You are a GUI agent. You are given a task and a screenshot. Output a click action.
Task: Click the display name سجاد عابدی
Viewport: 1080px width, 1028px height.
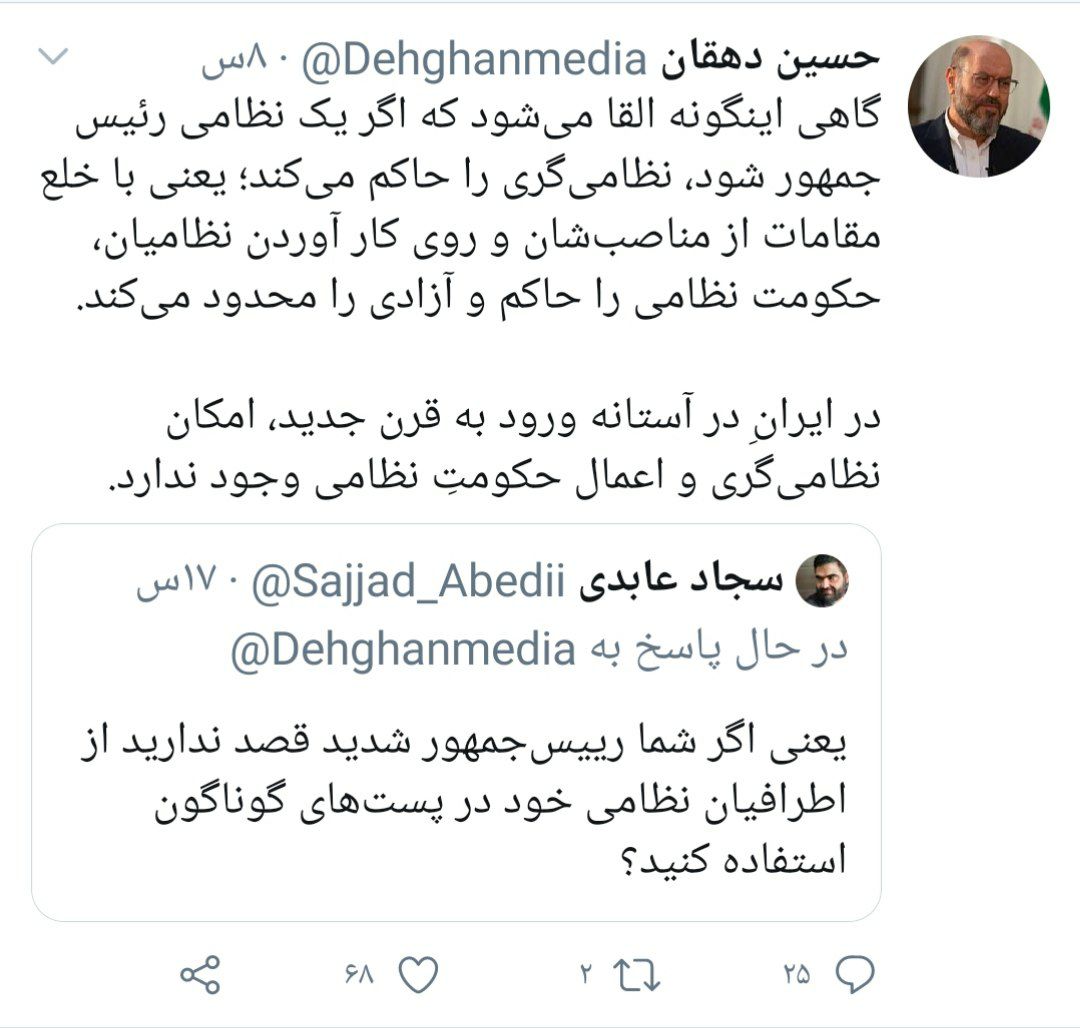point(681,580)
